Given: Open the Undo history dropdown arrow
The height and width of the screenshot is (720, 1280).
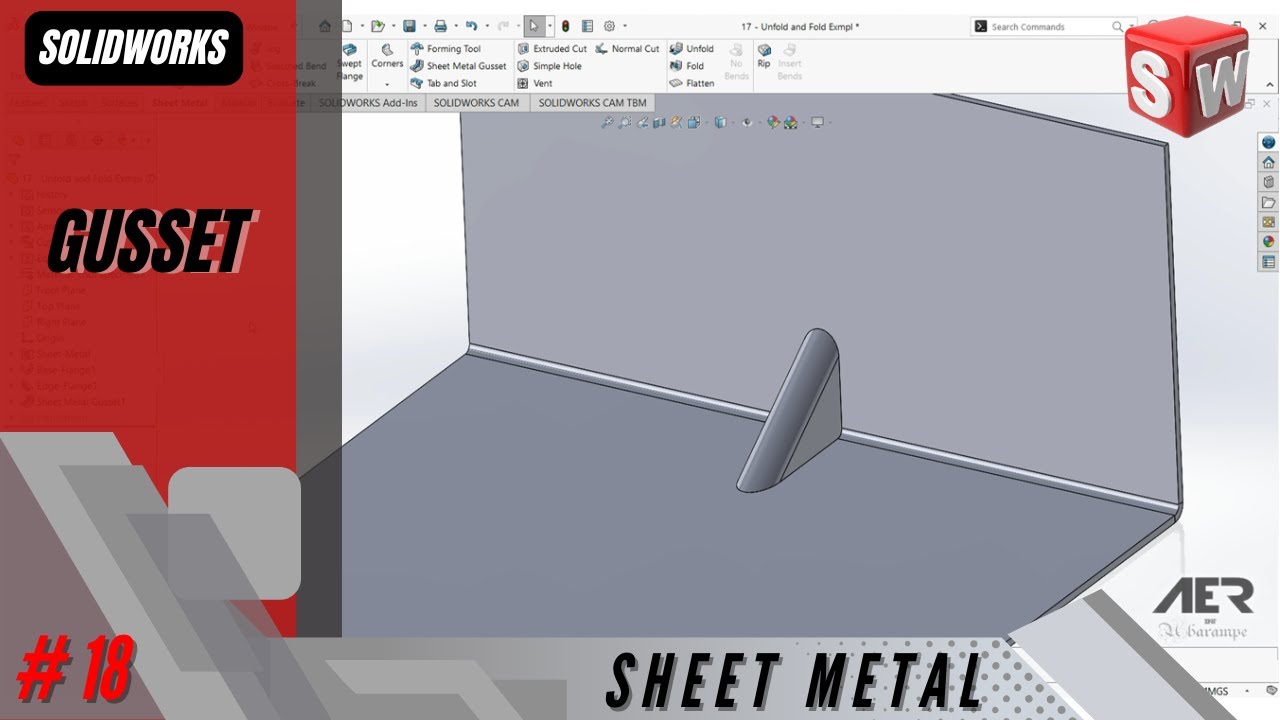Looking at the screenshot, I should click(487, 26).
